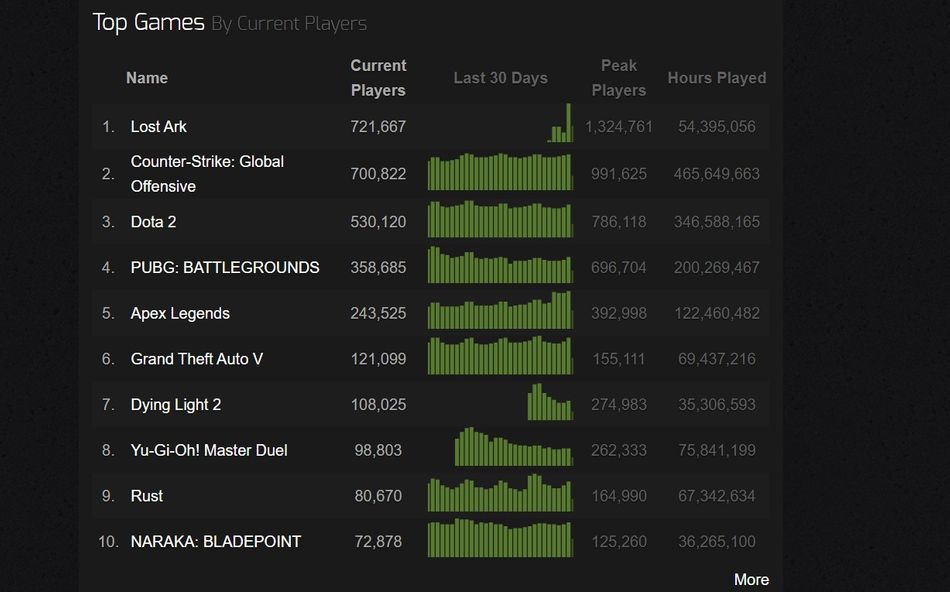The height and width of the screenshot is (592, 950).
Task: Select hours played value 346,588,165
Action: (x=717, y=222)
